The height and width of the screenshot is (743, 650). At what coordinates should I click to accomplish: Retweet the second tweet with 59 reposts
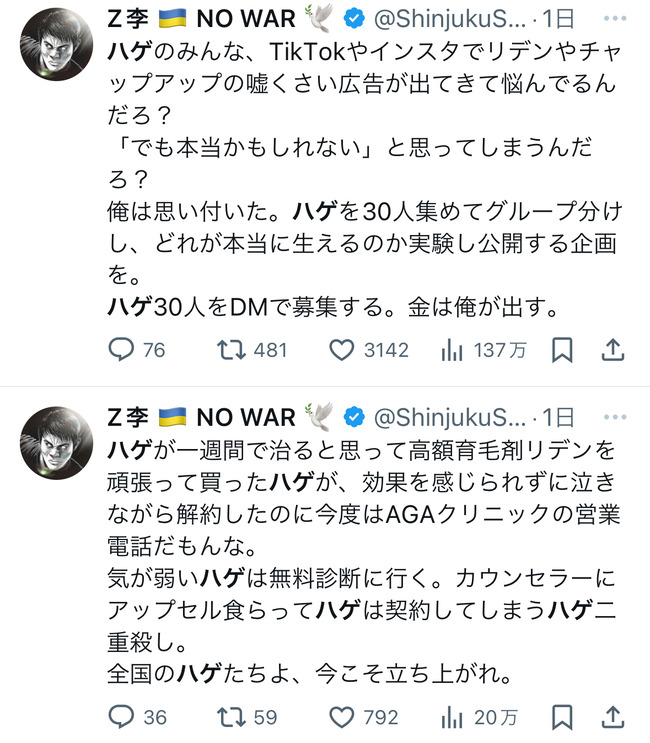247,717
